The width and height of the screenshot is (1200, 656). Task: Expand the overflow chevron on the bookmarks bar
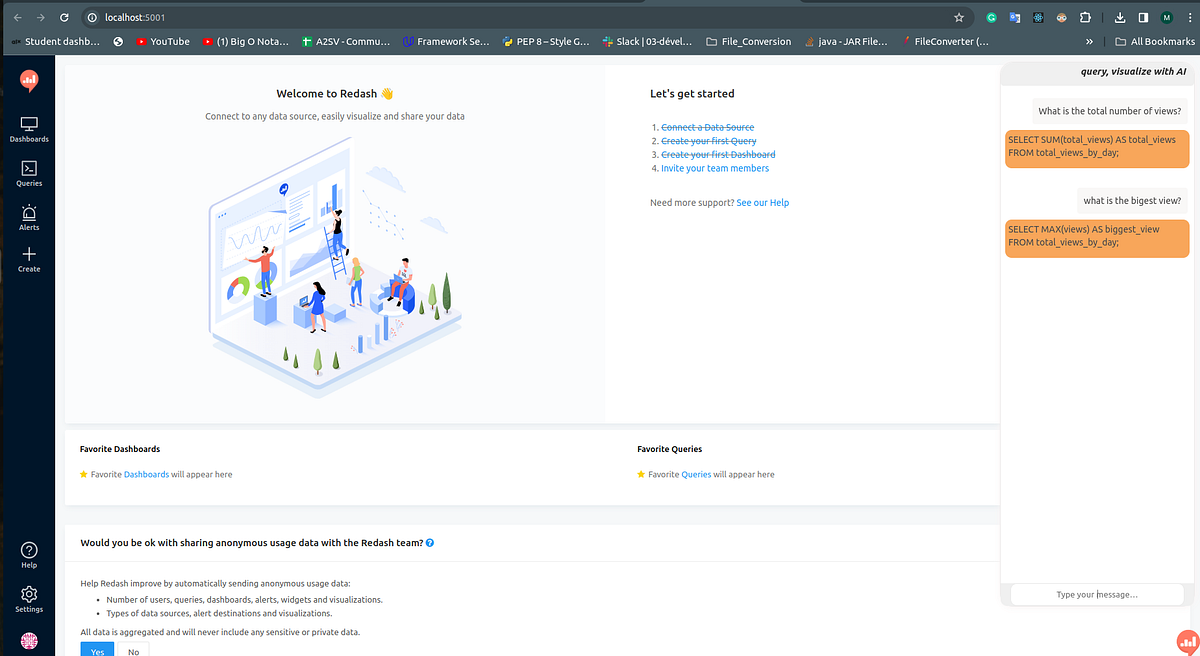click(1091, 41)
